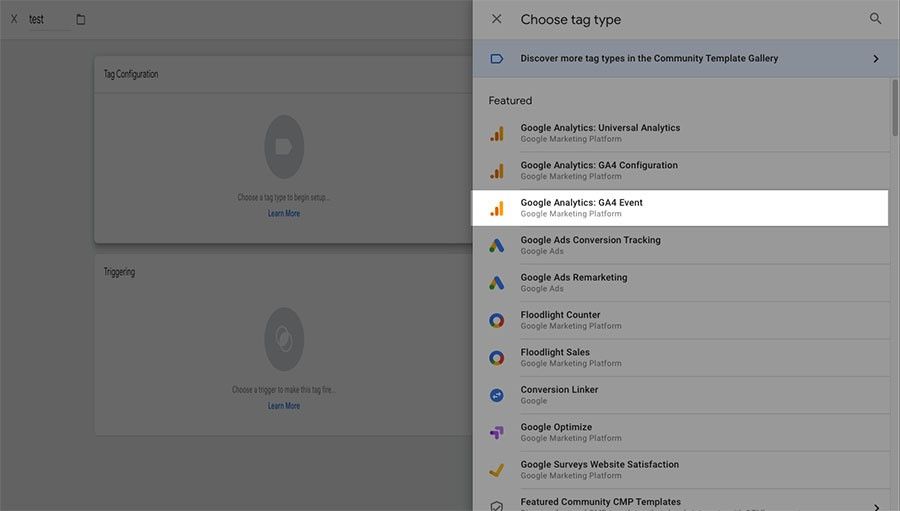This screenshot has height=511, width=900.
Task: Edit the tag name field 'test'
Action: 49,20
